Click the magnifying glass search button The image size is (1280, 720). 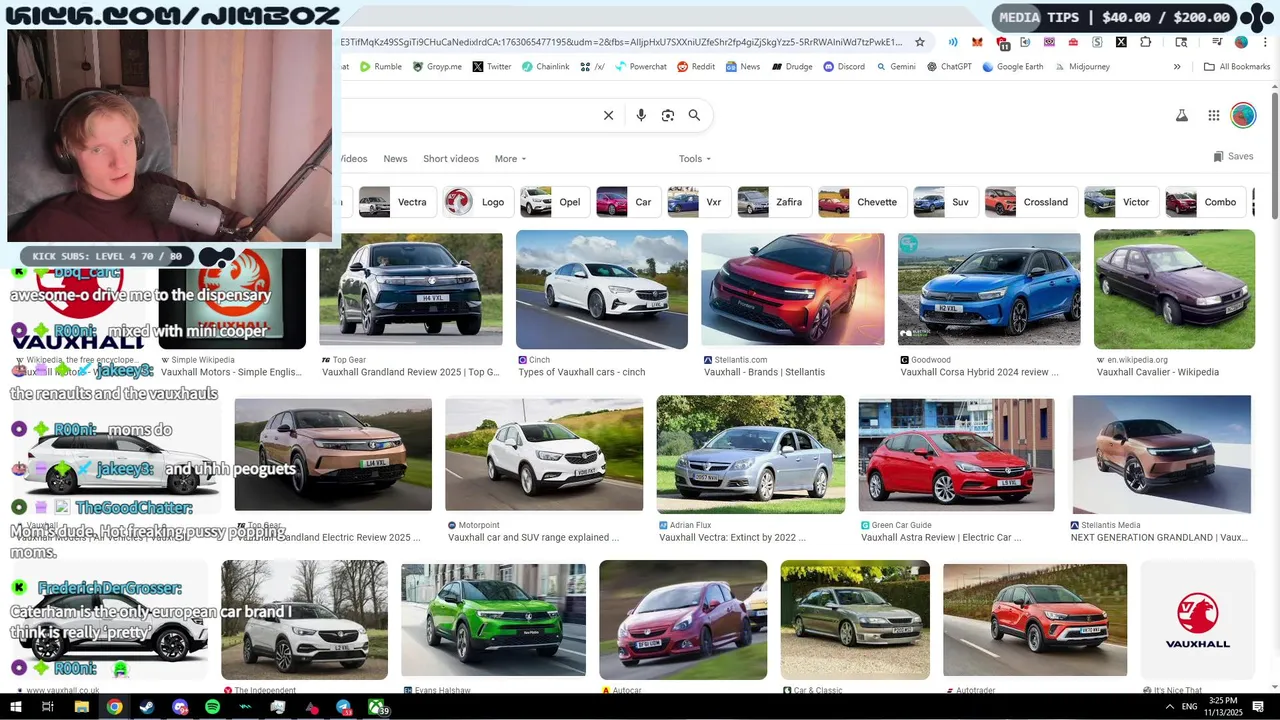click(x=694, y=115)
